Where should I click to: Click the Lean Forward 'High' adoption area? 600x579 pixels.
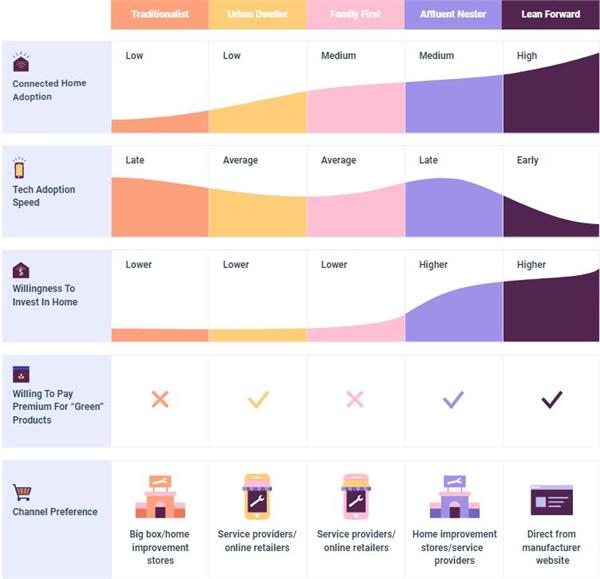click(x=551, y=100)
